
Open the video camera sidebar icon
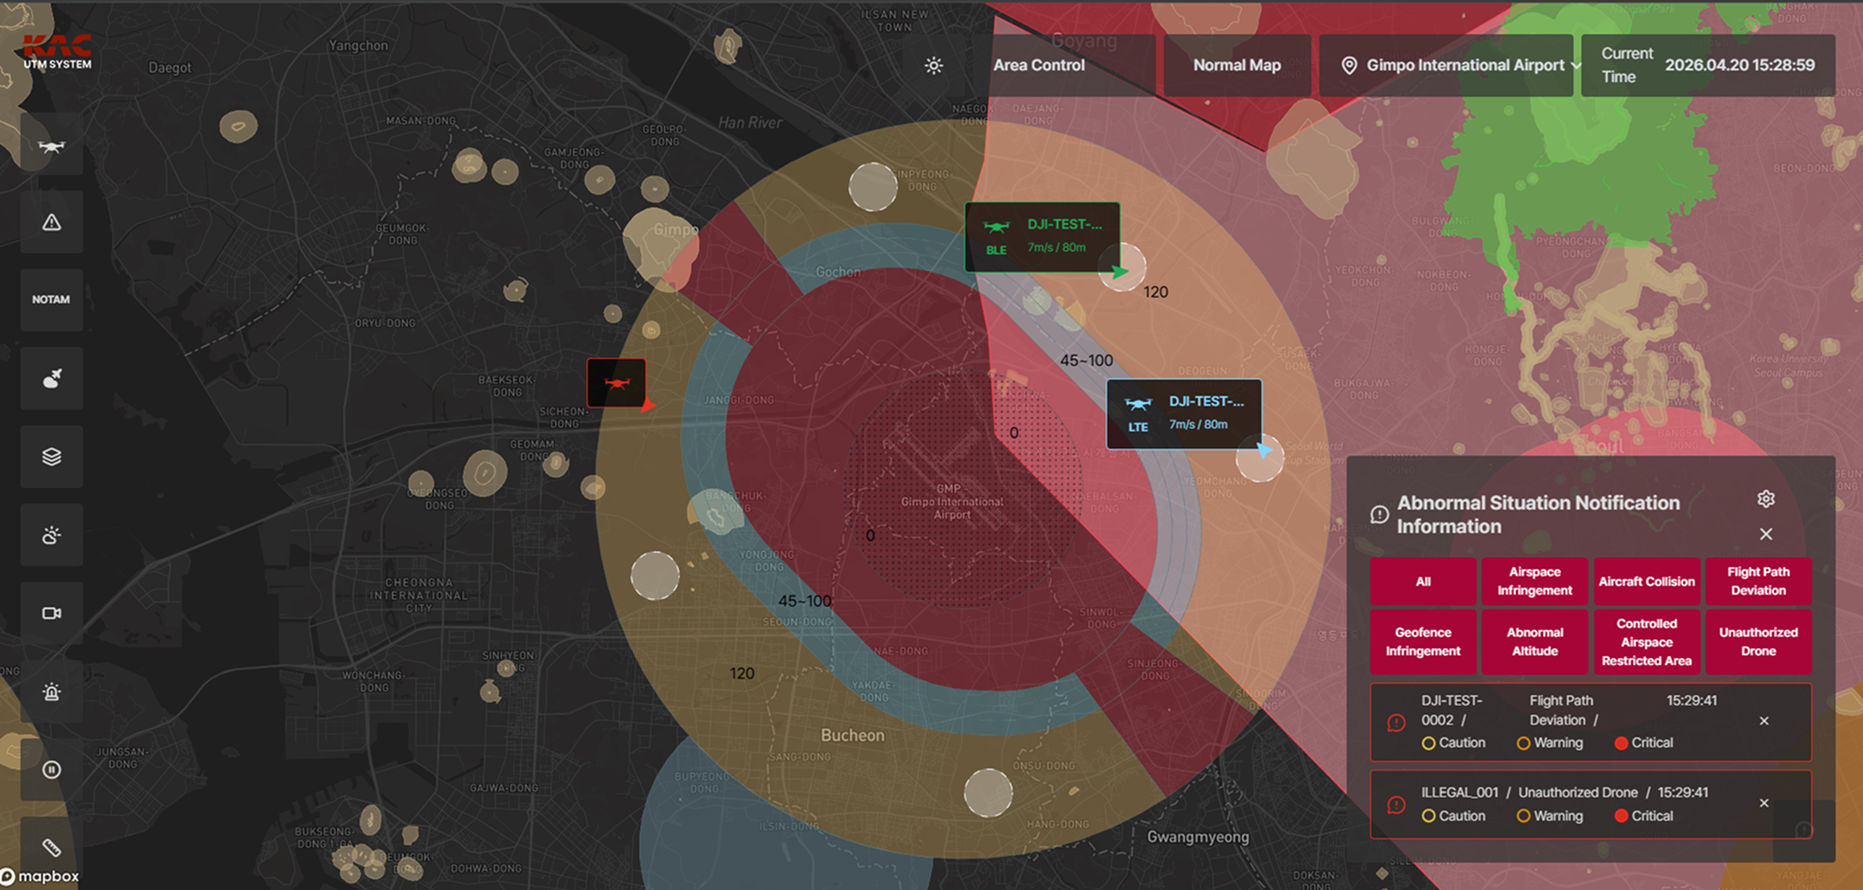point(51,613)
